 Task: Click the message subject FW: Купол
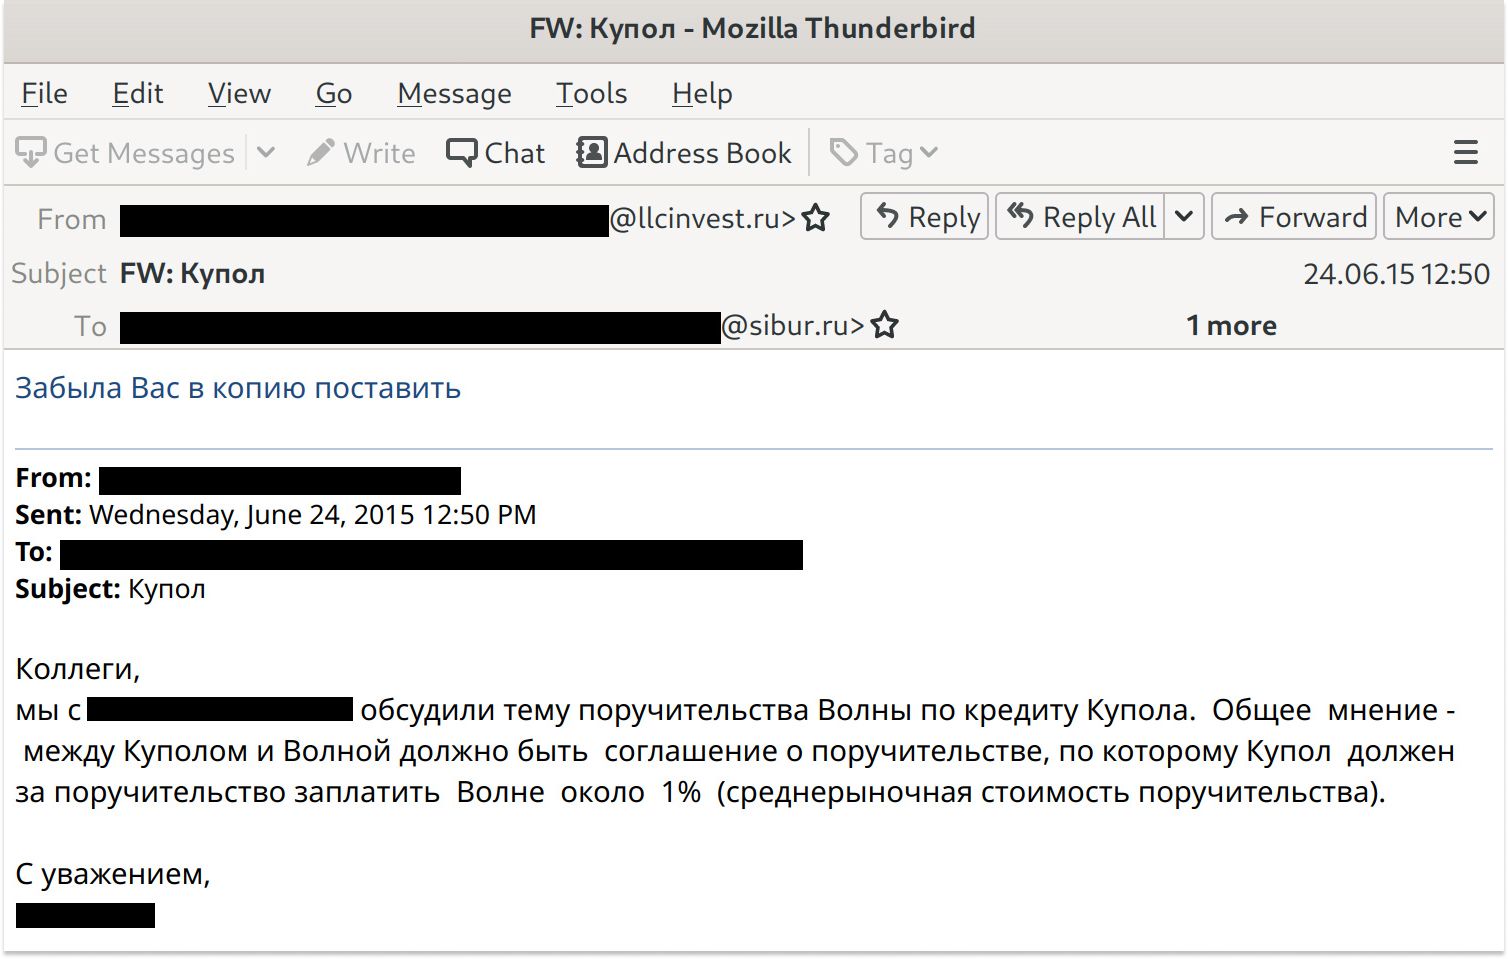tap(192, 273)
